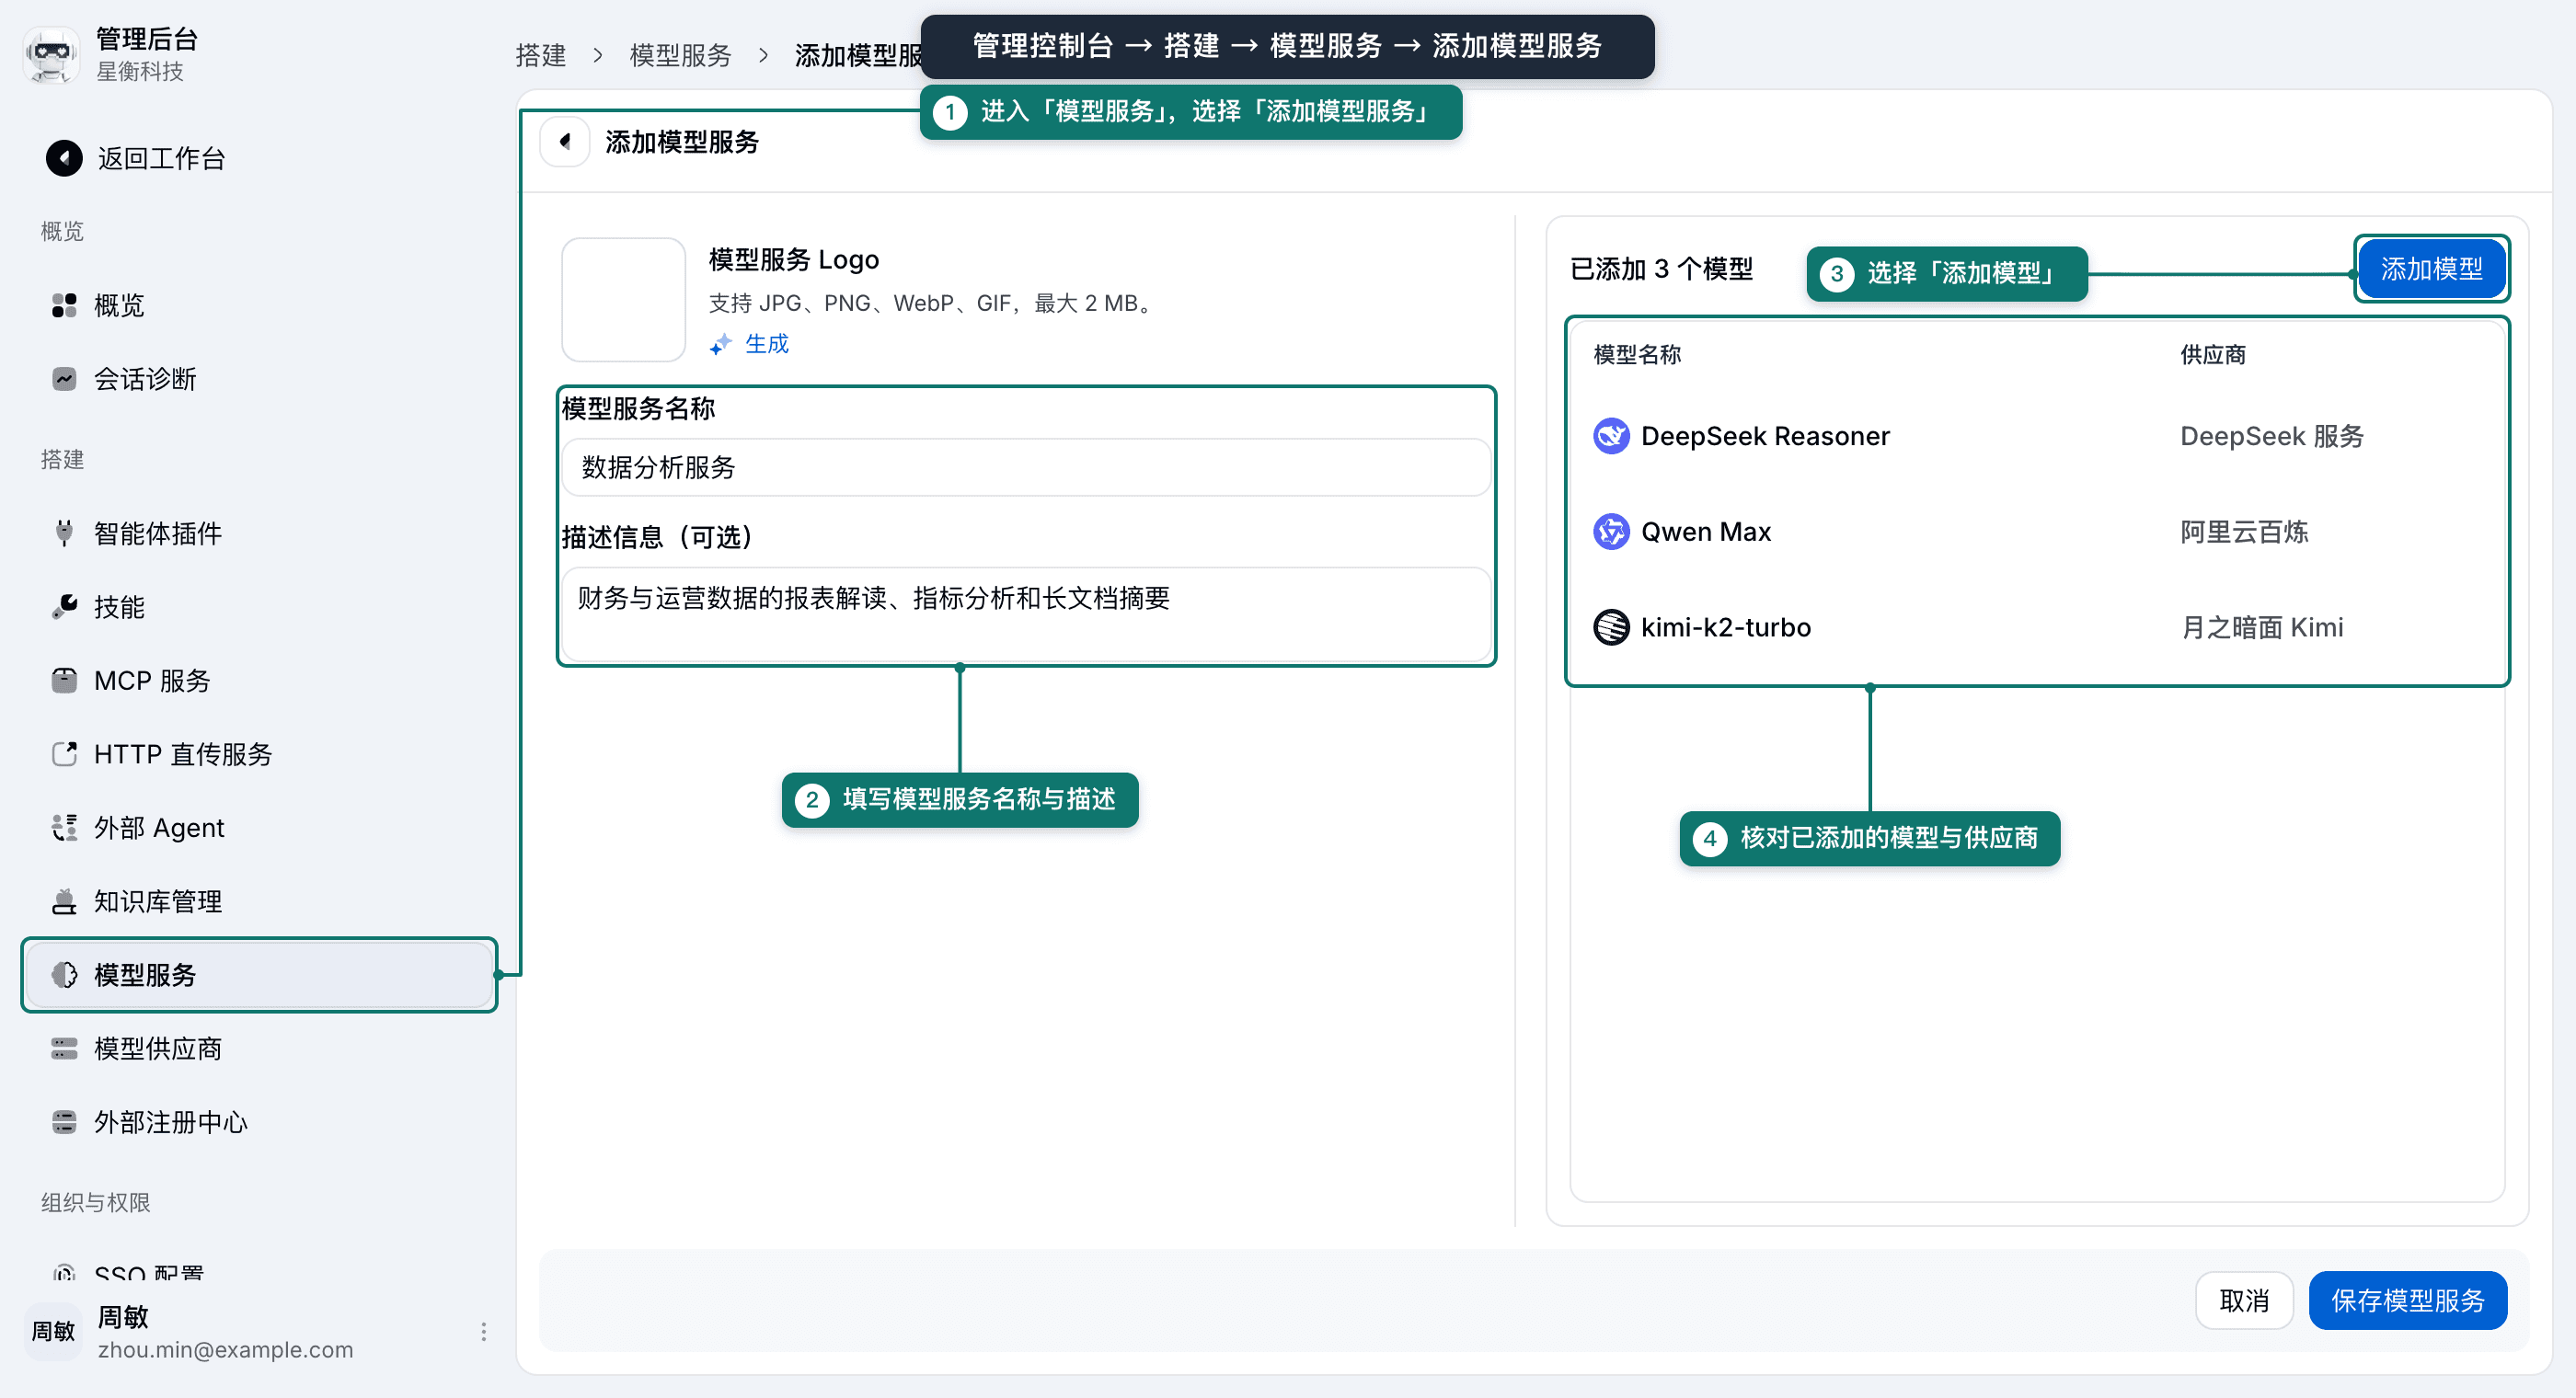Open MCP 服务 menu item
This screenshot has width=2576, height=1398.
(259, 680)
